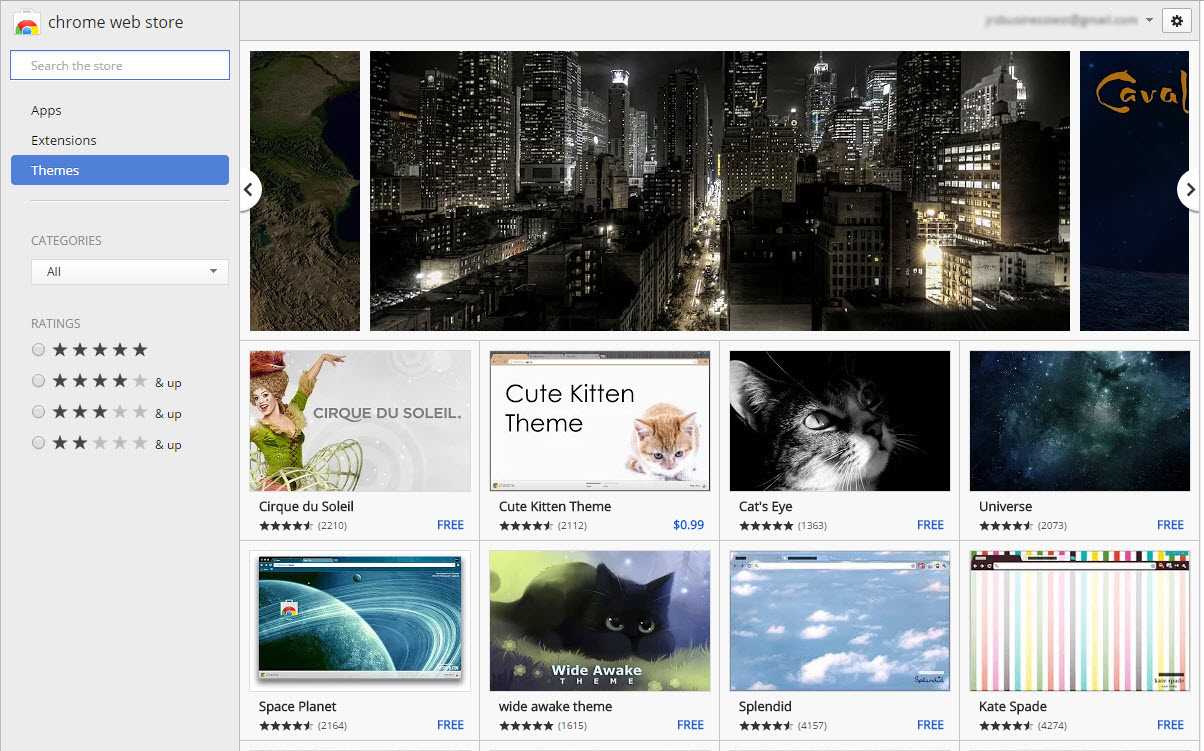Viewport: 1204px width, 751px height.
Task: Expand the Categories 'All' dropdown
Action: (x=130, y=272)
